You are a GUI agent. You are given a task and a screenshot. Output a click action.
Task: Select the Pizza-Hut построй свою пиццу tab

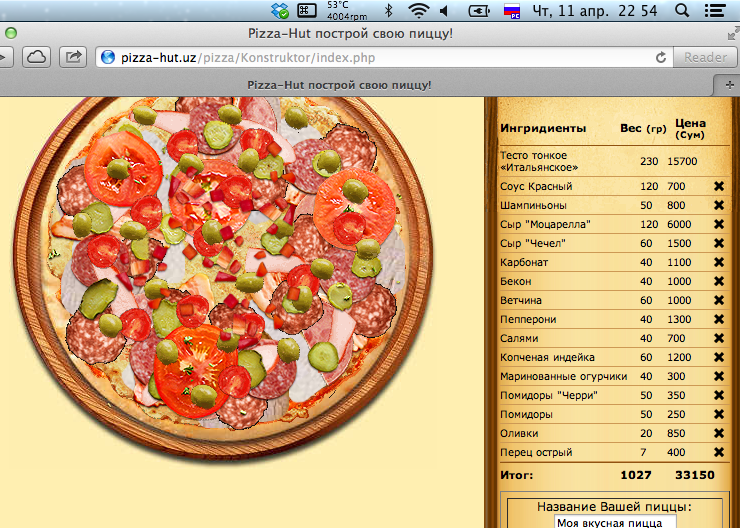tap(339, 85)
